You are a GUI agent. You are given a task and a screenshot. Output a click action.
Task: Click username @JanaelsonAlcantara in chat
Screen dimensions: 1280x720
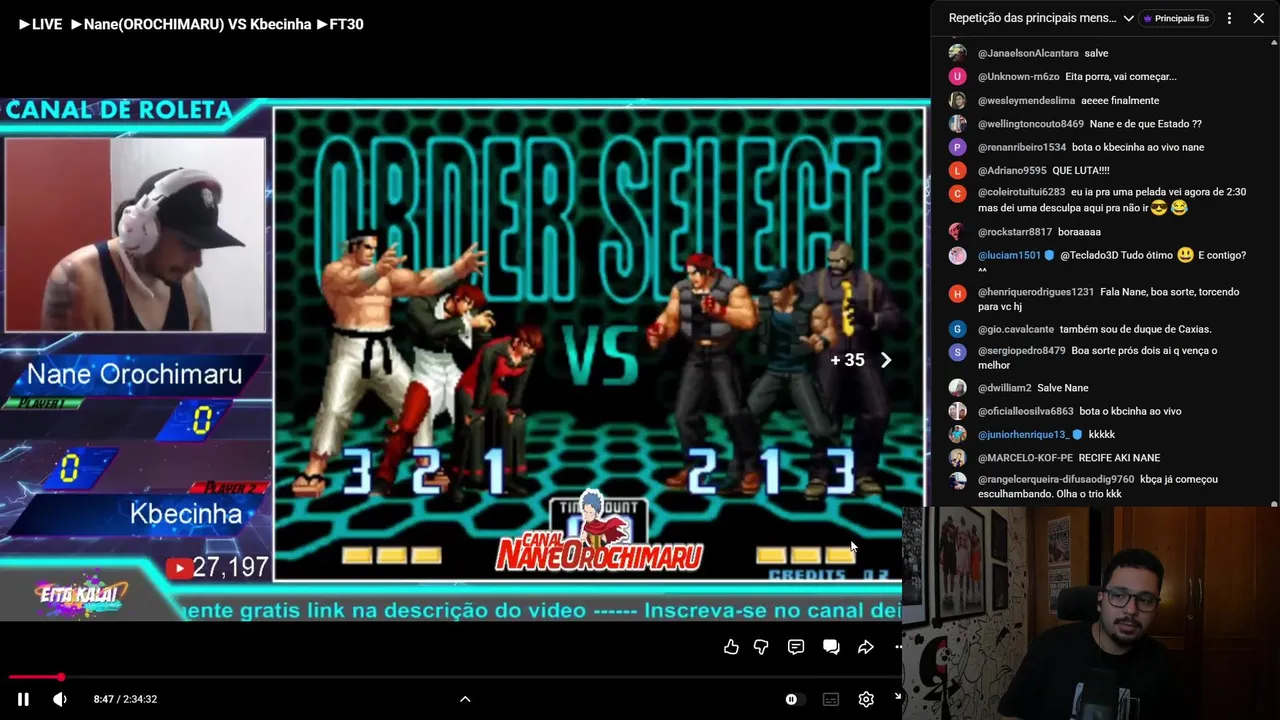click(x=1028, y=53)
